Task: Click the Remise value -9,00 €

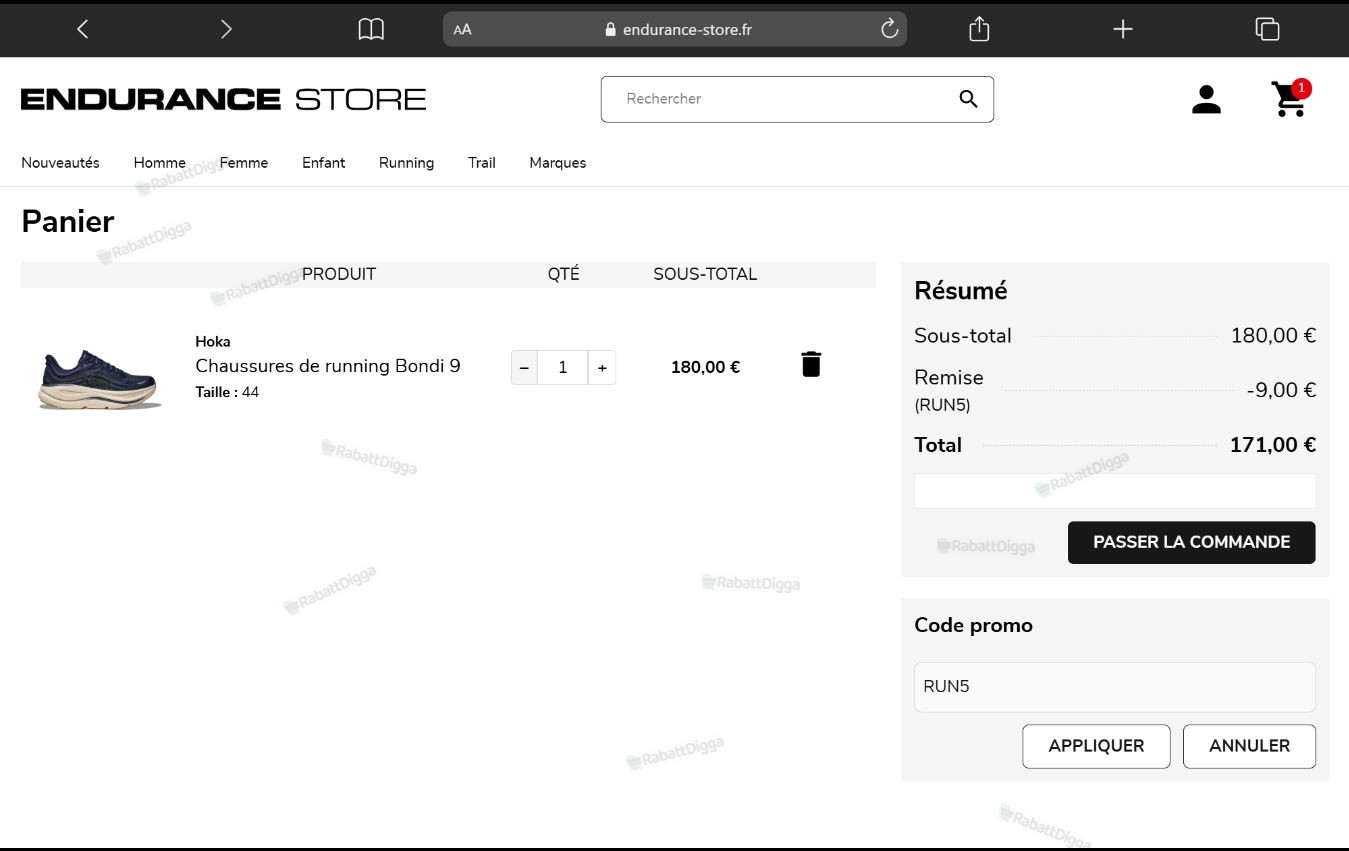Action: coord(1281,390)
